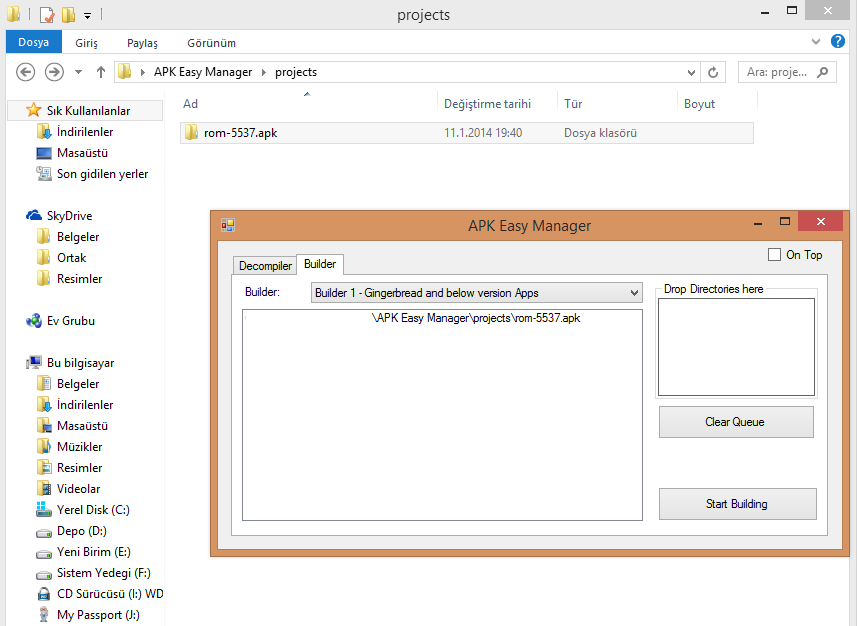The image size is (857, 626).
Task: Click the up one level arrow
Action: click(x=101, y=72)
